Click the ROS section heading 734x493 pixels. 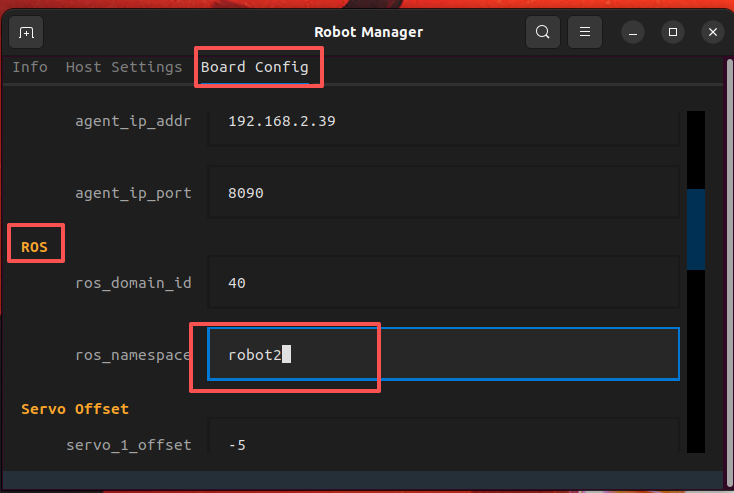pyautogui.click(x=34, y=247)
